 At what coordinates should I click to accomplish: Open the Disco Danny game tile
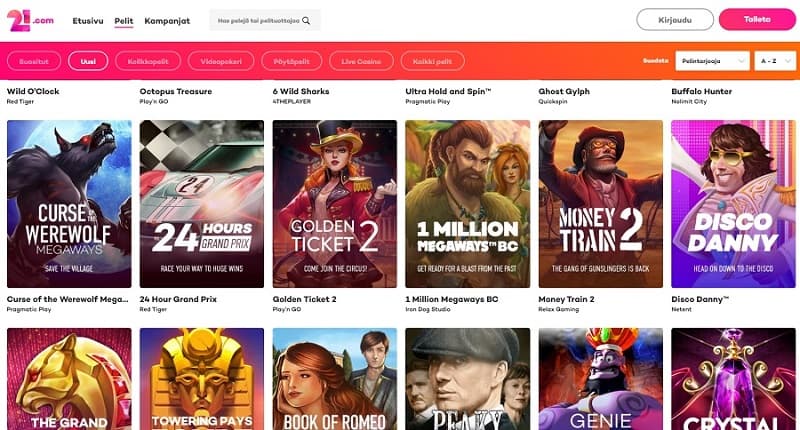(733, 204)
